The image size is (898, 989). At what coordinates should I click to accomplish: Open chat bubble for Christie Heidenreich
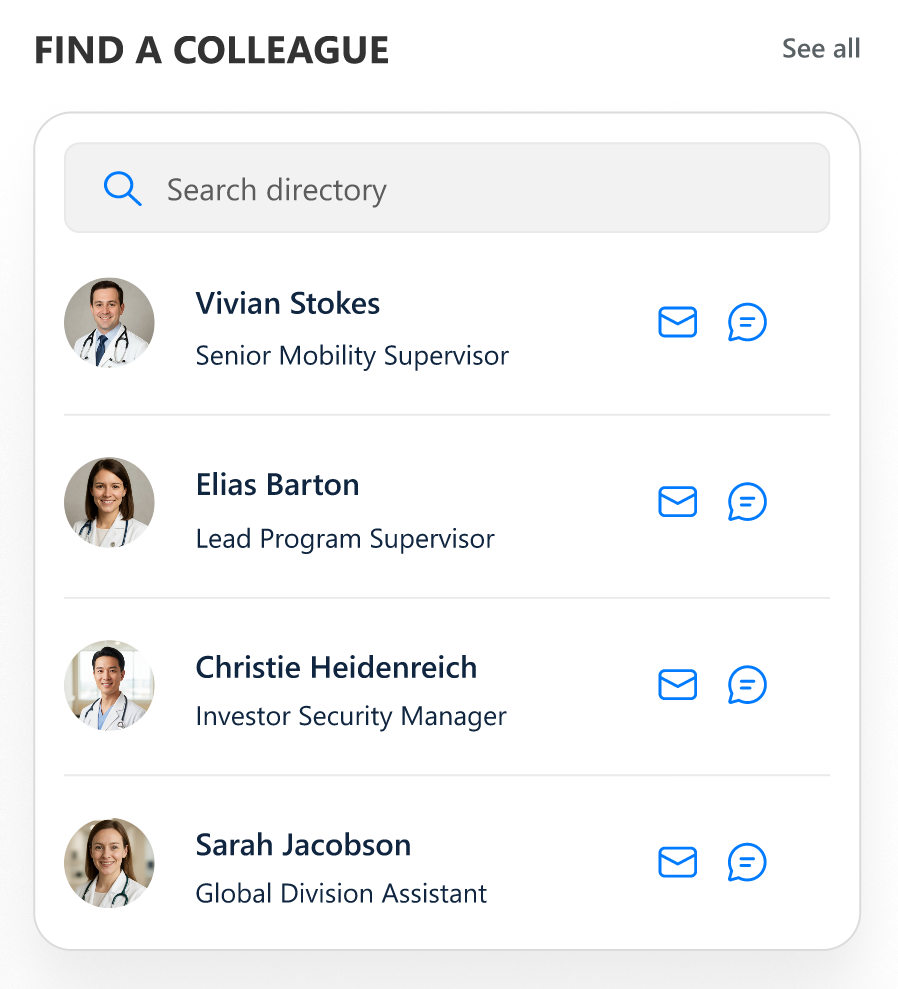[747, 685]
